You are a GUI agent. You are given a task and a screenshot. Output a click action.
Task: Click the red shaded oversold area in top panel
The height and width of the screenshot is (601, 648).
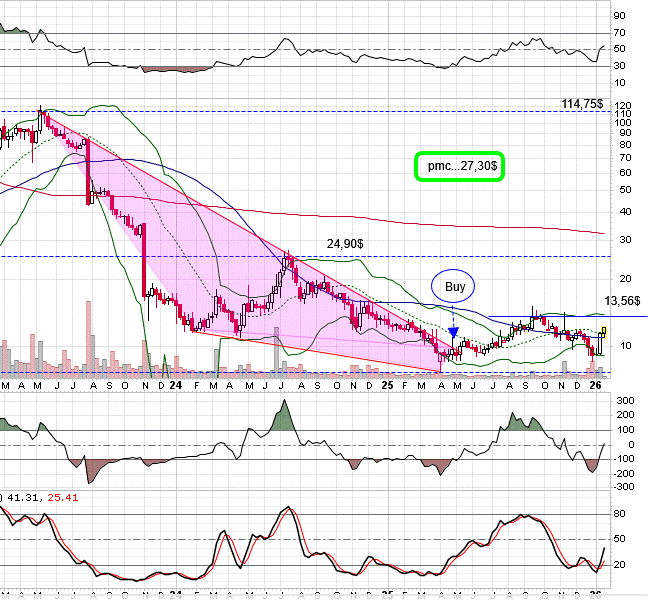(175, 70)
